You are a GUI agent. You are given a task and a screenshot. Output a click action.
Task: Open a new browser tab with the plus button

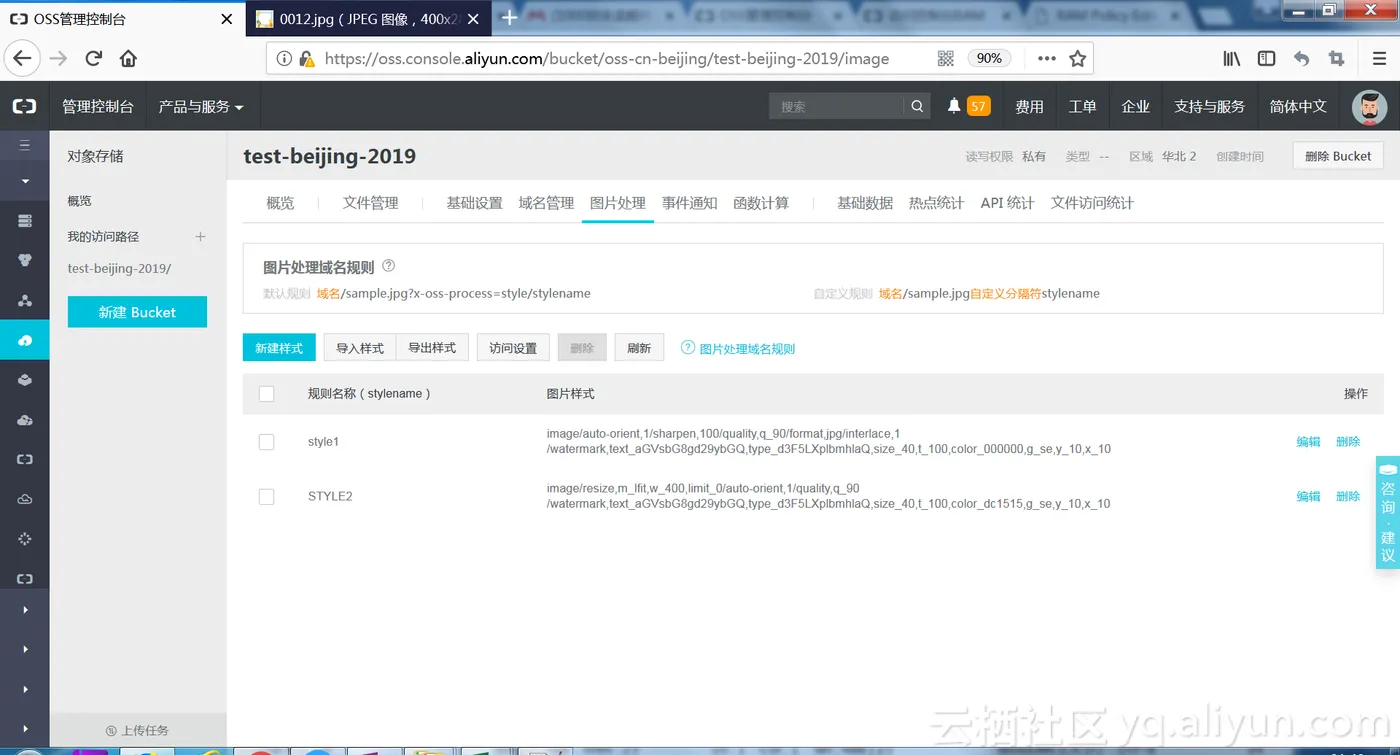[x=509, y=18]
